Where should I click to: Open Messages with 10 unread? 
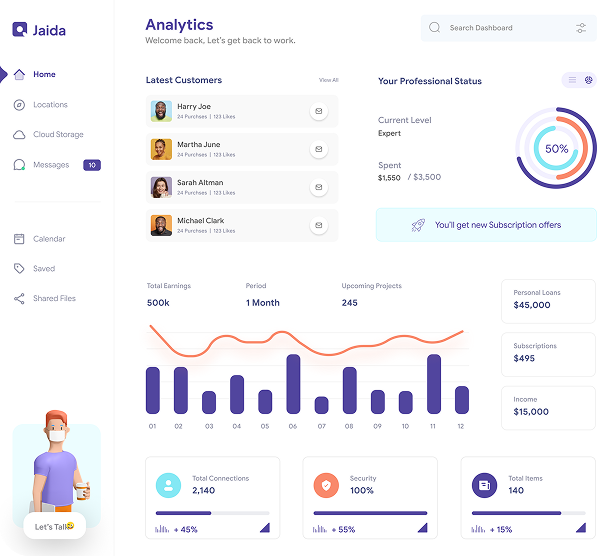(51, 165)
